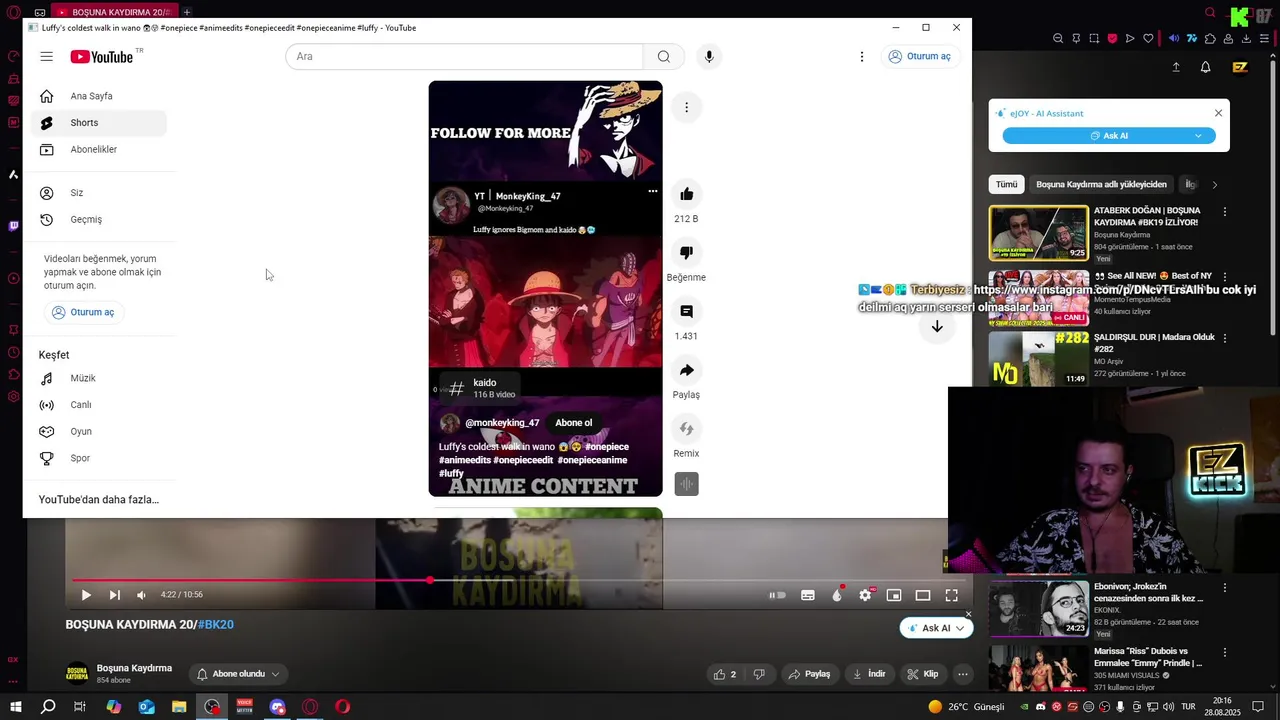Open the Short's sound page icon
The height and width of the screenshot is (720, 1280).
pyautogui.click(x=686, y=484)
